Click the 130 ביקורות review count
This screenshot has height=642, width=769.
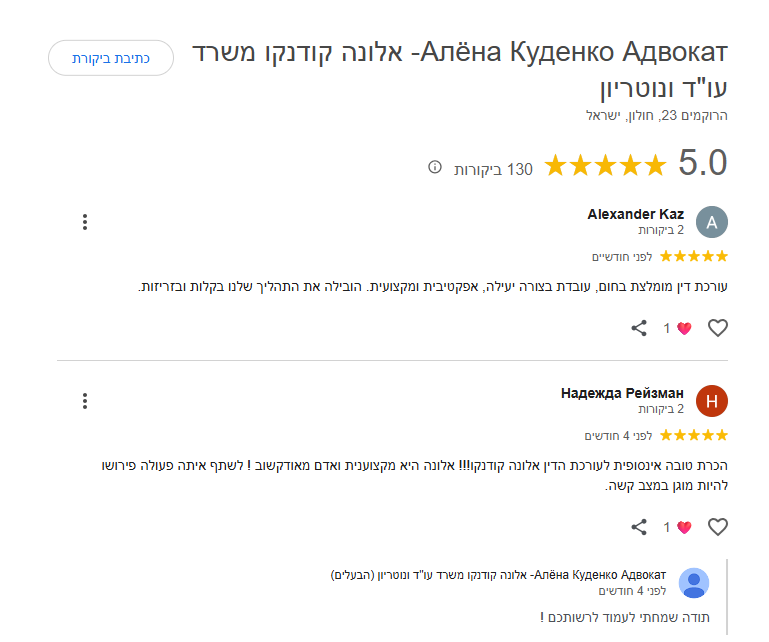(494, 169)
